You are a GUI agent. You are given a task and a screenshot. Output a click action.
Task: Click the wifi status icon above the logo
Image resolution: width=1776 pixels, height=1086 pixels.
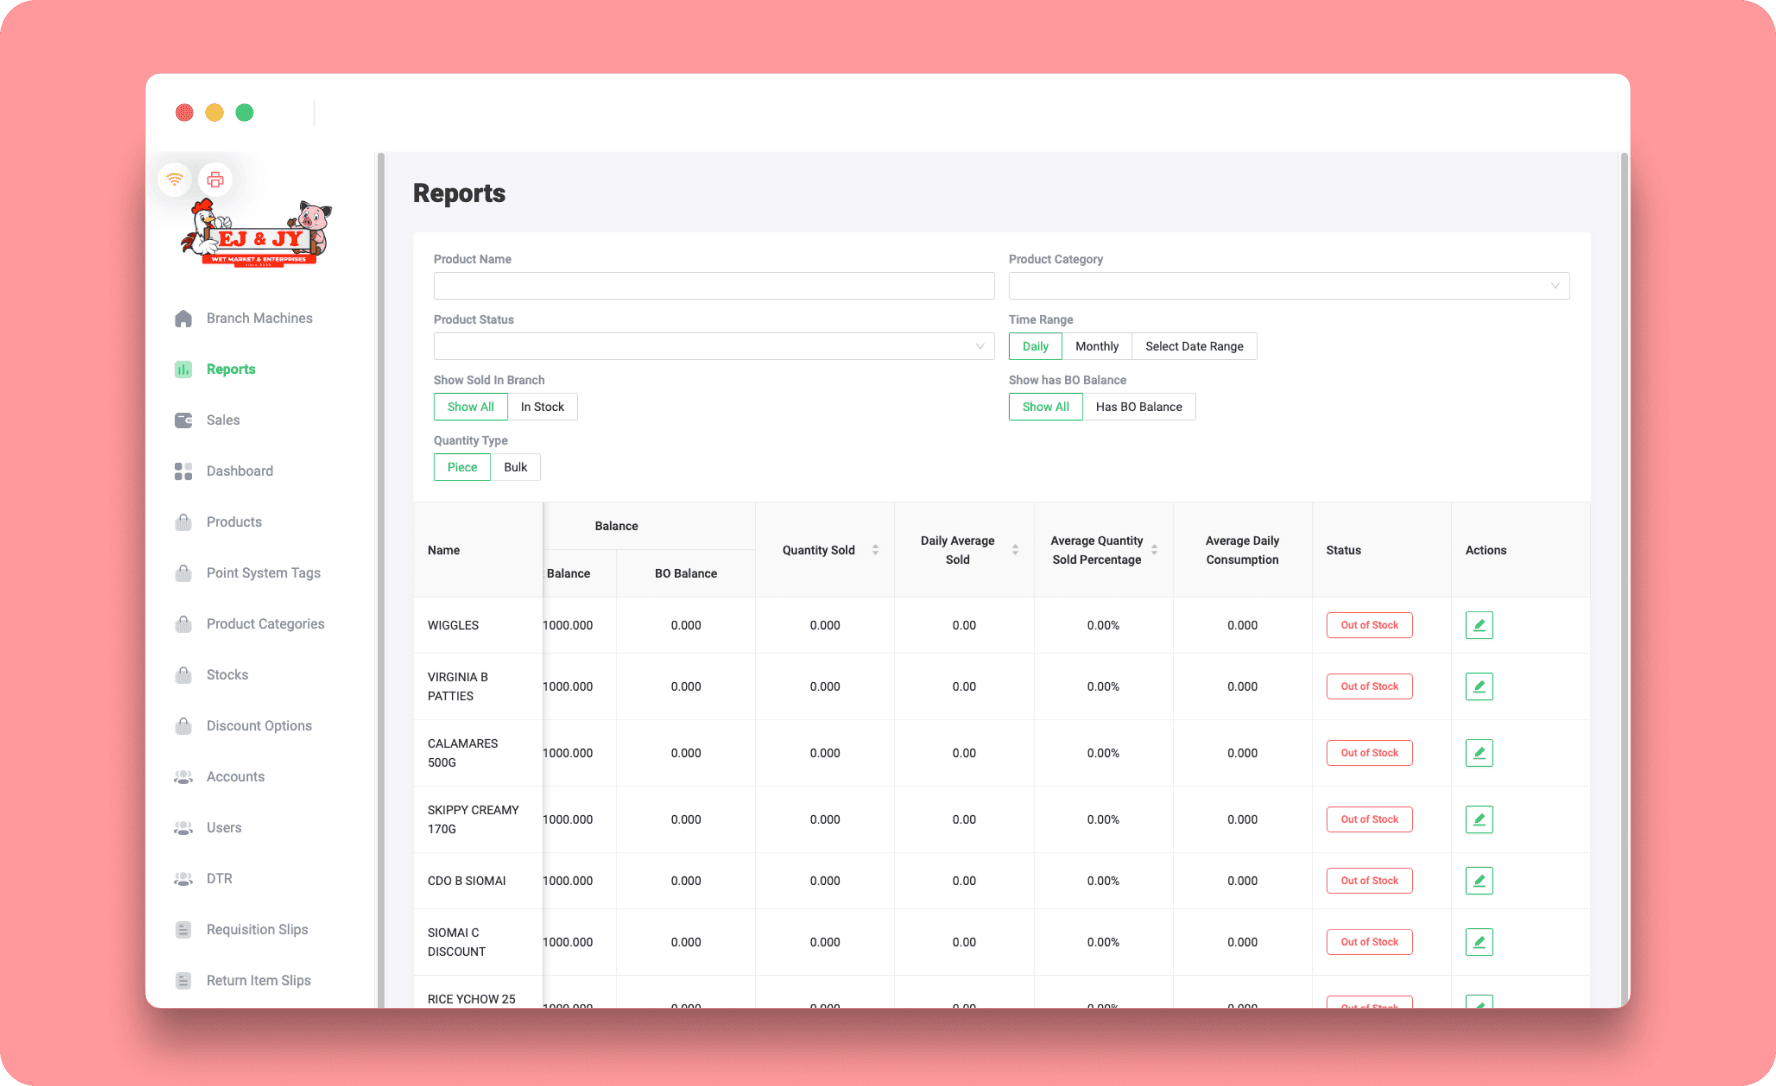(x=176, y=179)
